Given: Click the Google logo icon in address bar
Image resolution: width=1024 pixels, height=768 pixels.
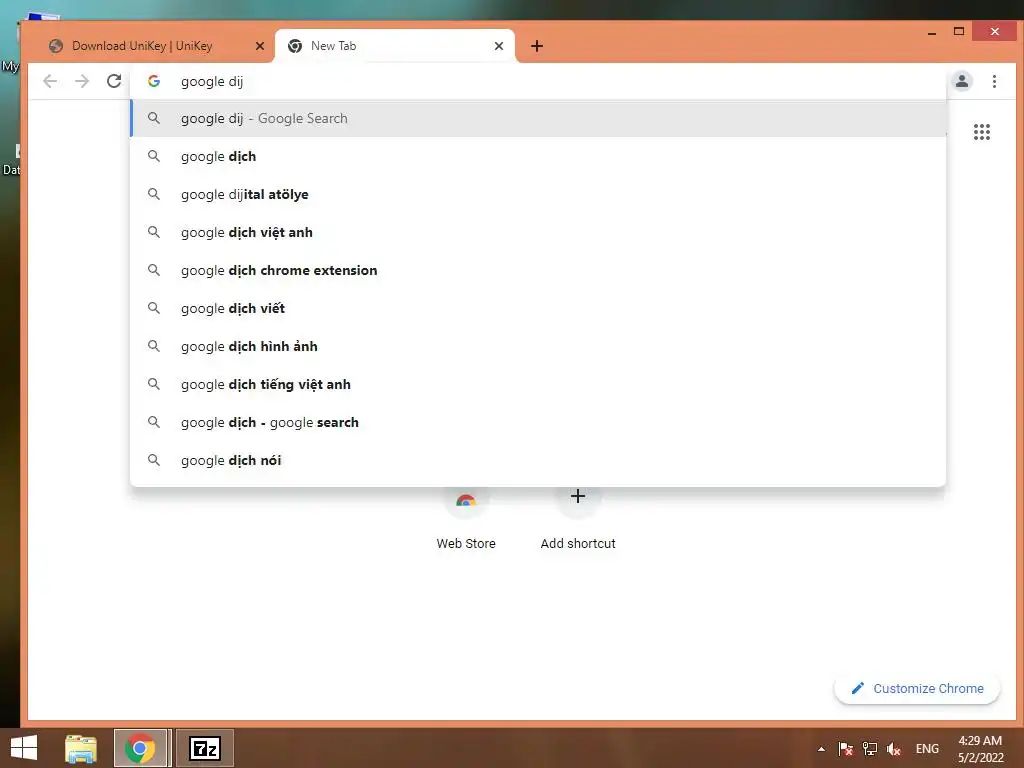Looking at the screenshot, I should (153, 81).
